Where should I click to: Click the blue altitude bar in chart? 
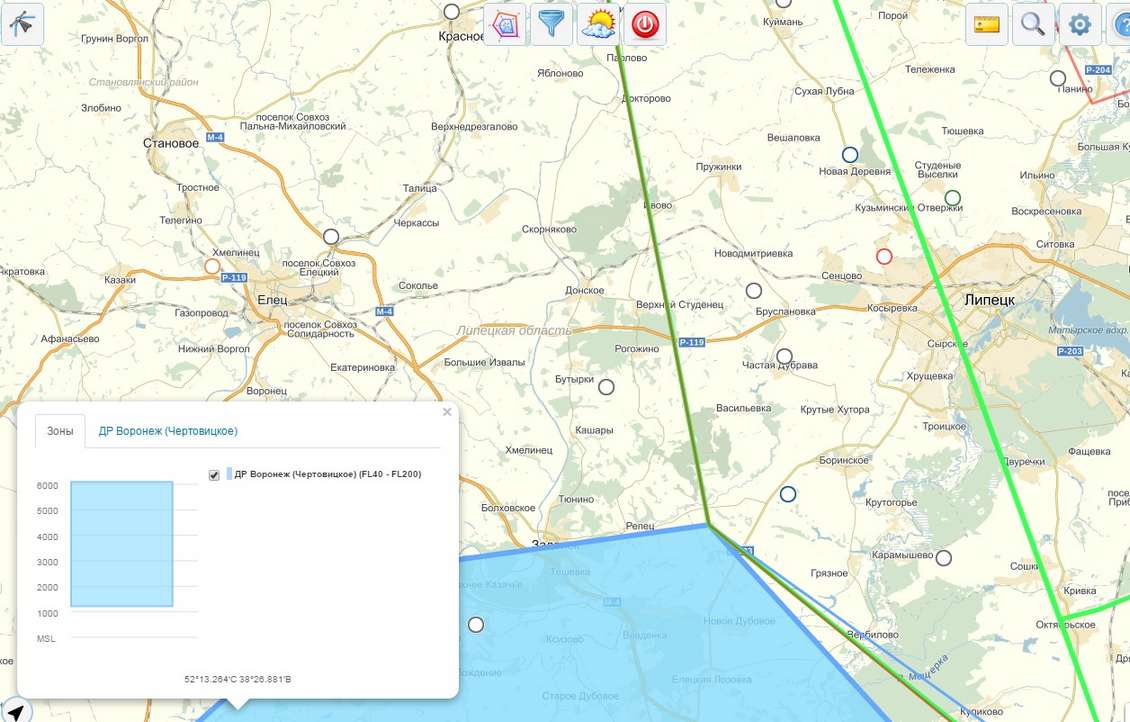(121, 544)
